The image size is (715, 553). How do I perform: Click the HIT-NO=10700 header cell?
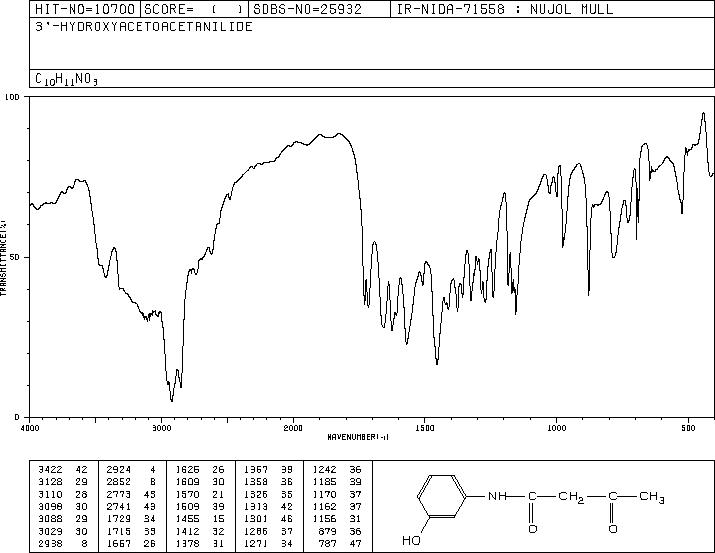[85, 9]
